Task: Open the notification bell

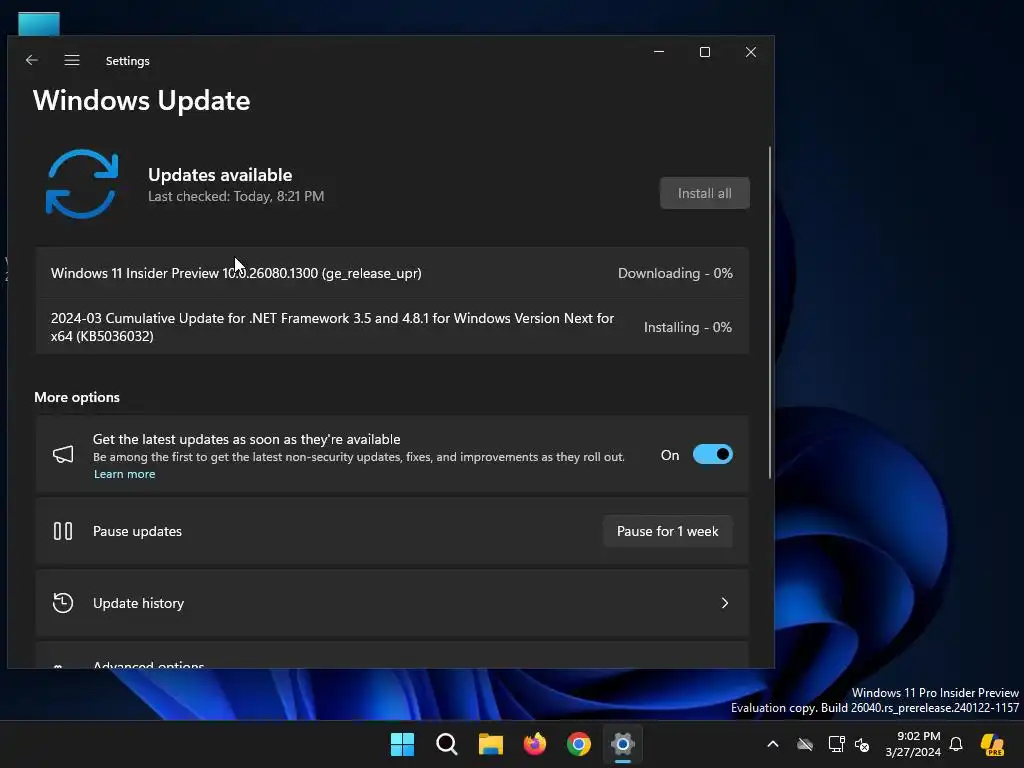Action: pos(956,744)
